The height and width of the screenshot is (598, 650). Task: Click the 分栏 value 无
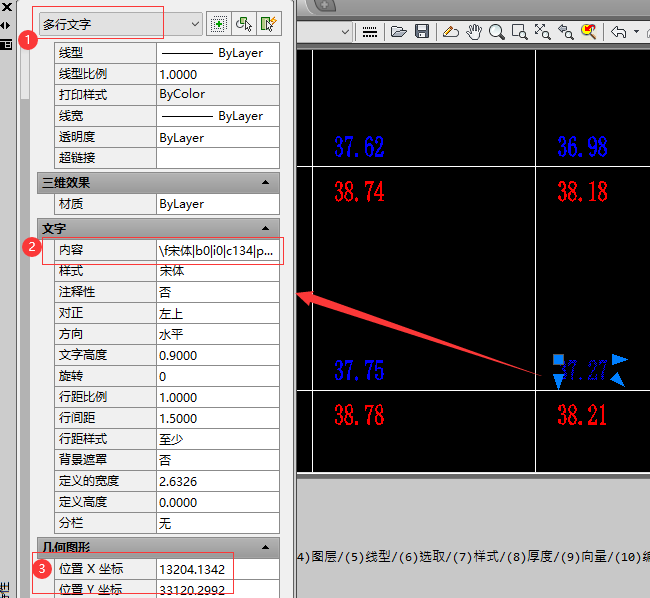point(218,523)
